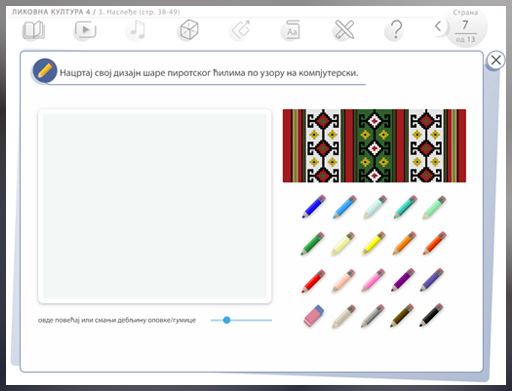Pick the violet-blue pencil
This screenshot has width=512, height=391.
(432, 280)
